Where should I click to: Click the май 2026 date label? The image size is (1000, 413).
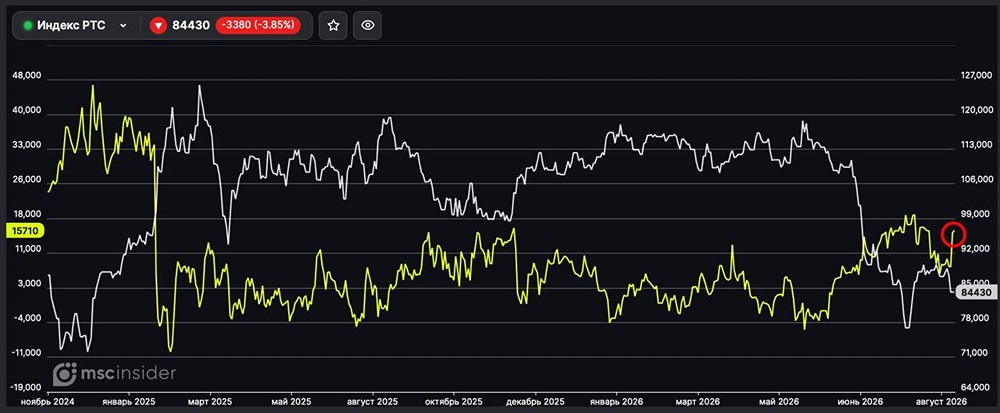coord(780,402)
